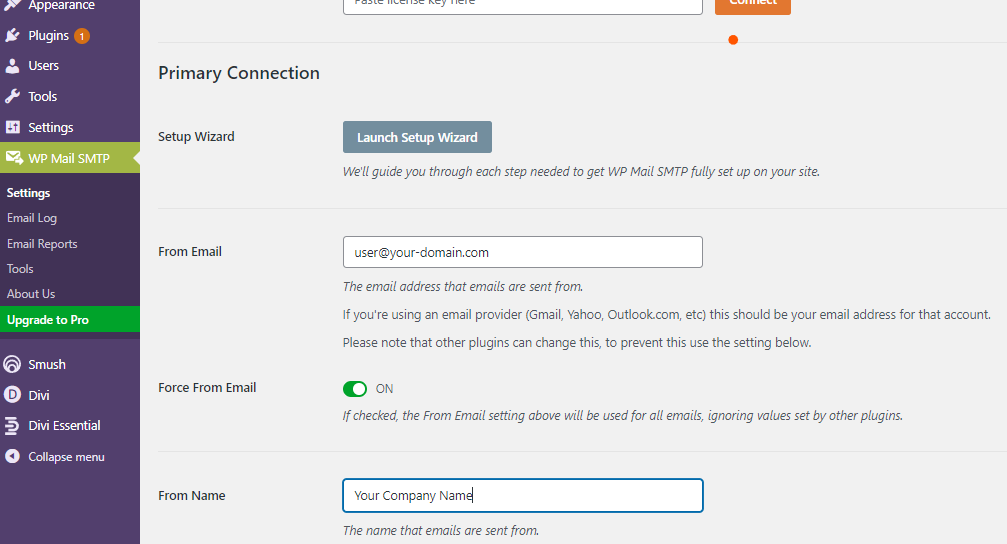The height and width of the screenshot is (544, 1007).
Task: Open the WP Mail SMTP Tools submenu
Action: [x=20, y=268]
